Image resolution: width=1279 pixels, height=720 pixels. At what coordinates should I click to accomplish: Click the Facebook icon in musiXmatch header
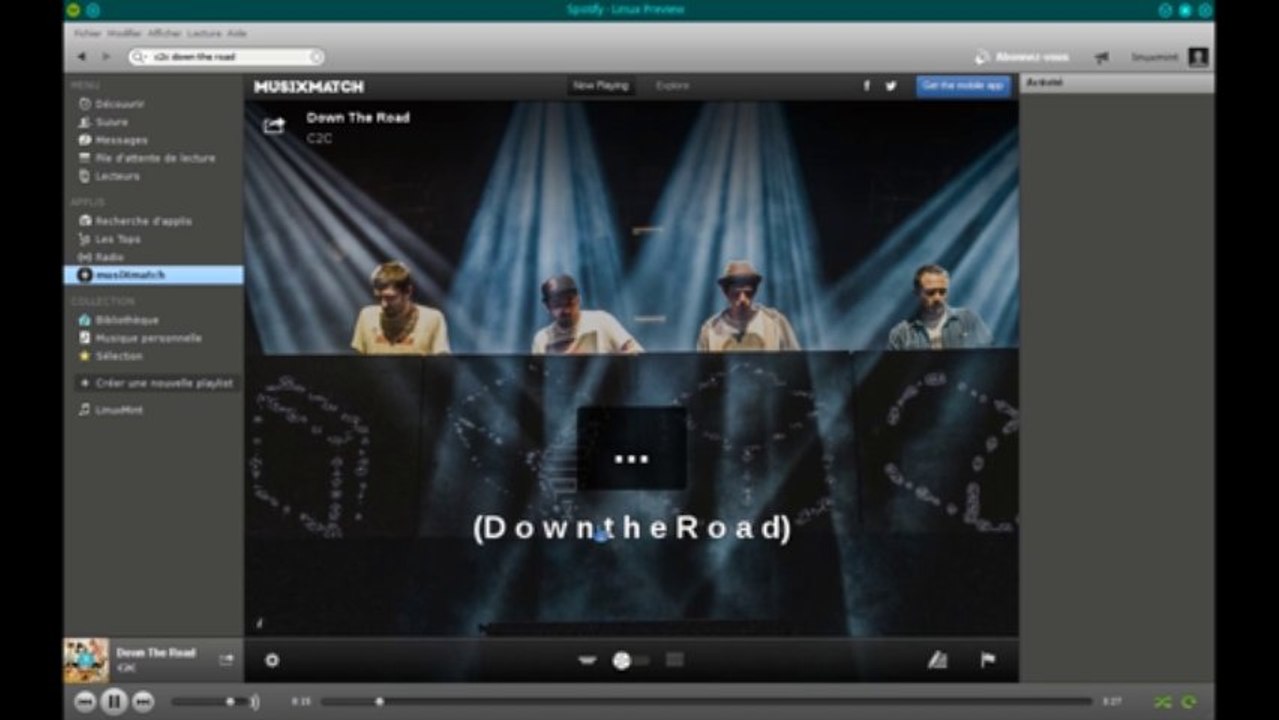867,86
